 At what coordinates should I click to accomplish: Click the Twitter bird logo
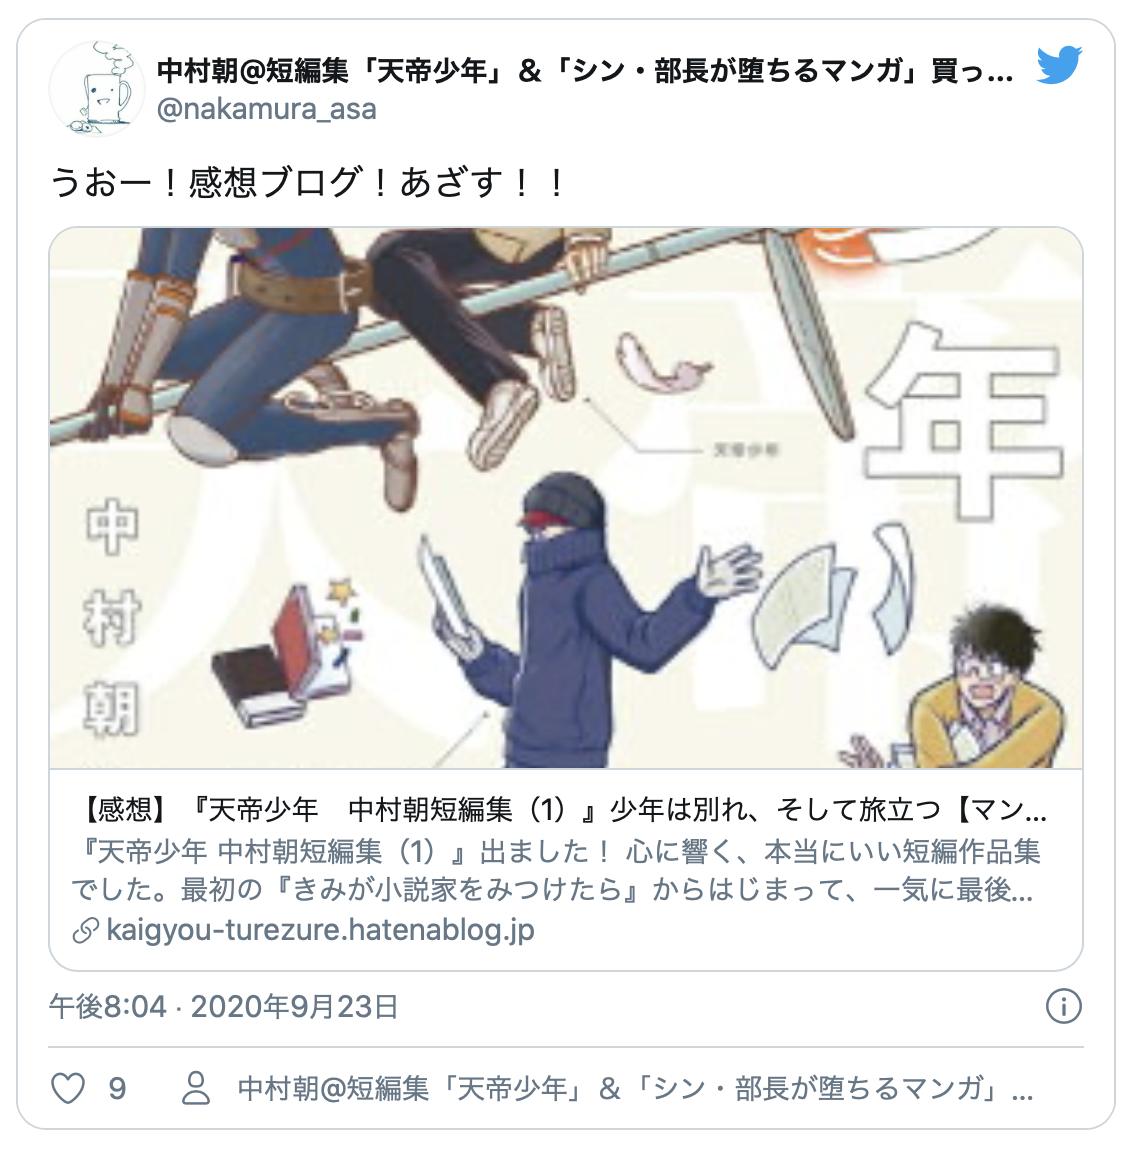pos(1059,65)
